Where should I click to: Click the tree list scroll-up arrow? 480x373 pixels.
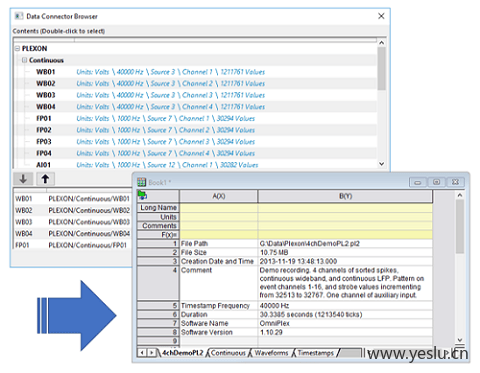(382, 43)
